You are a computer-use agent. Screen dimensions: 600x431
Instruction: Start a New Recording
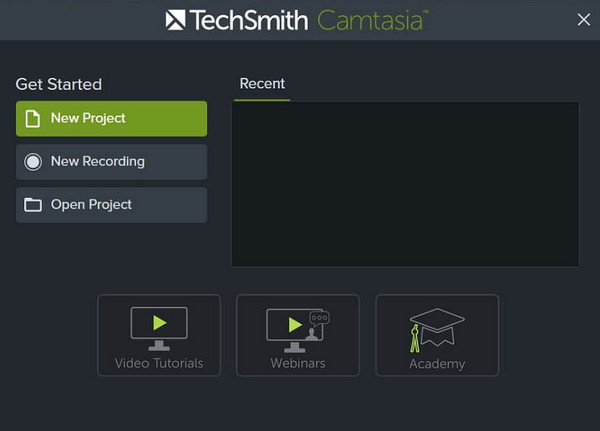click(111, 162)
